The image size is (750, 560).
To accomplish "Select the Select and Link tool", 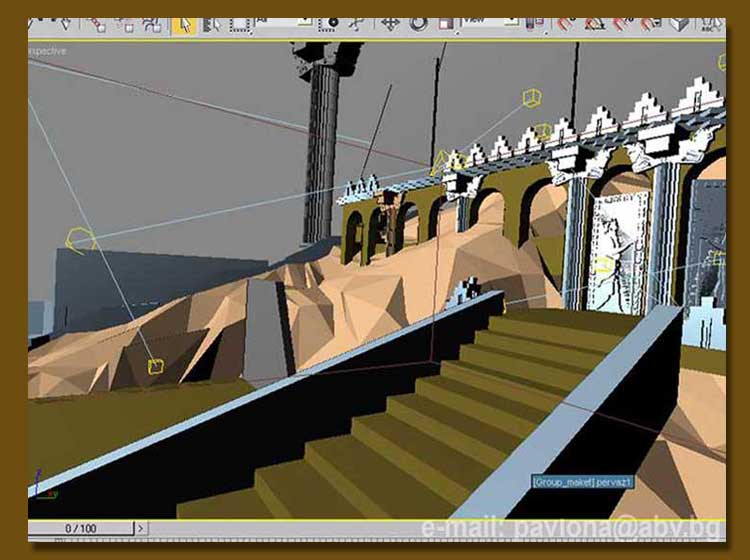I will (x=97, y=25).
